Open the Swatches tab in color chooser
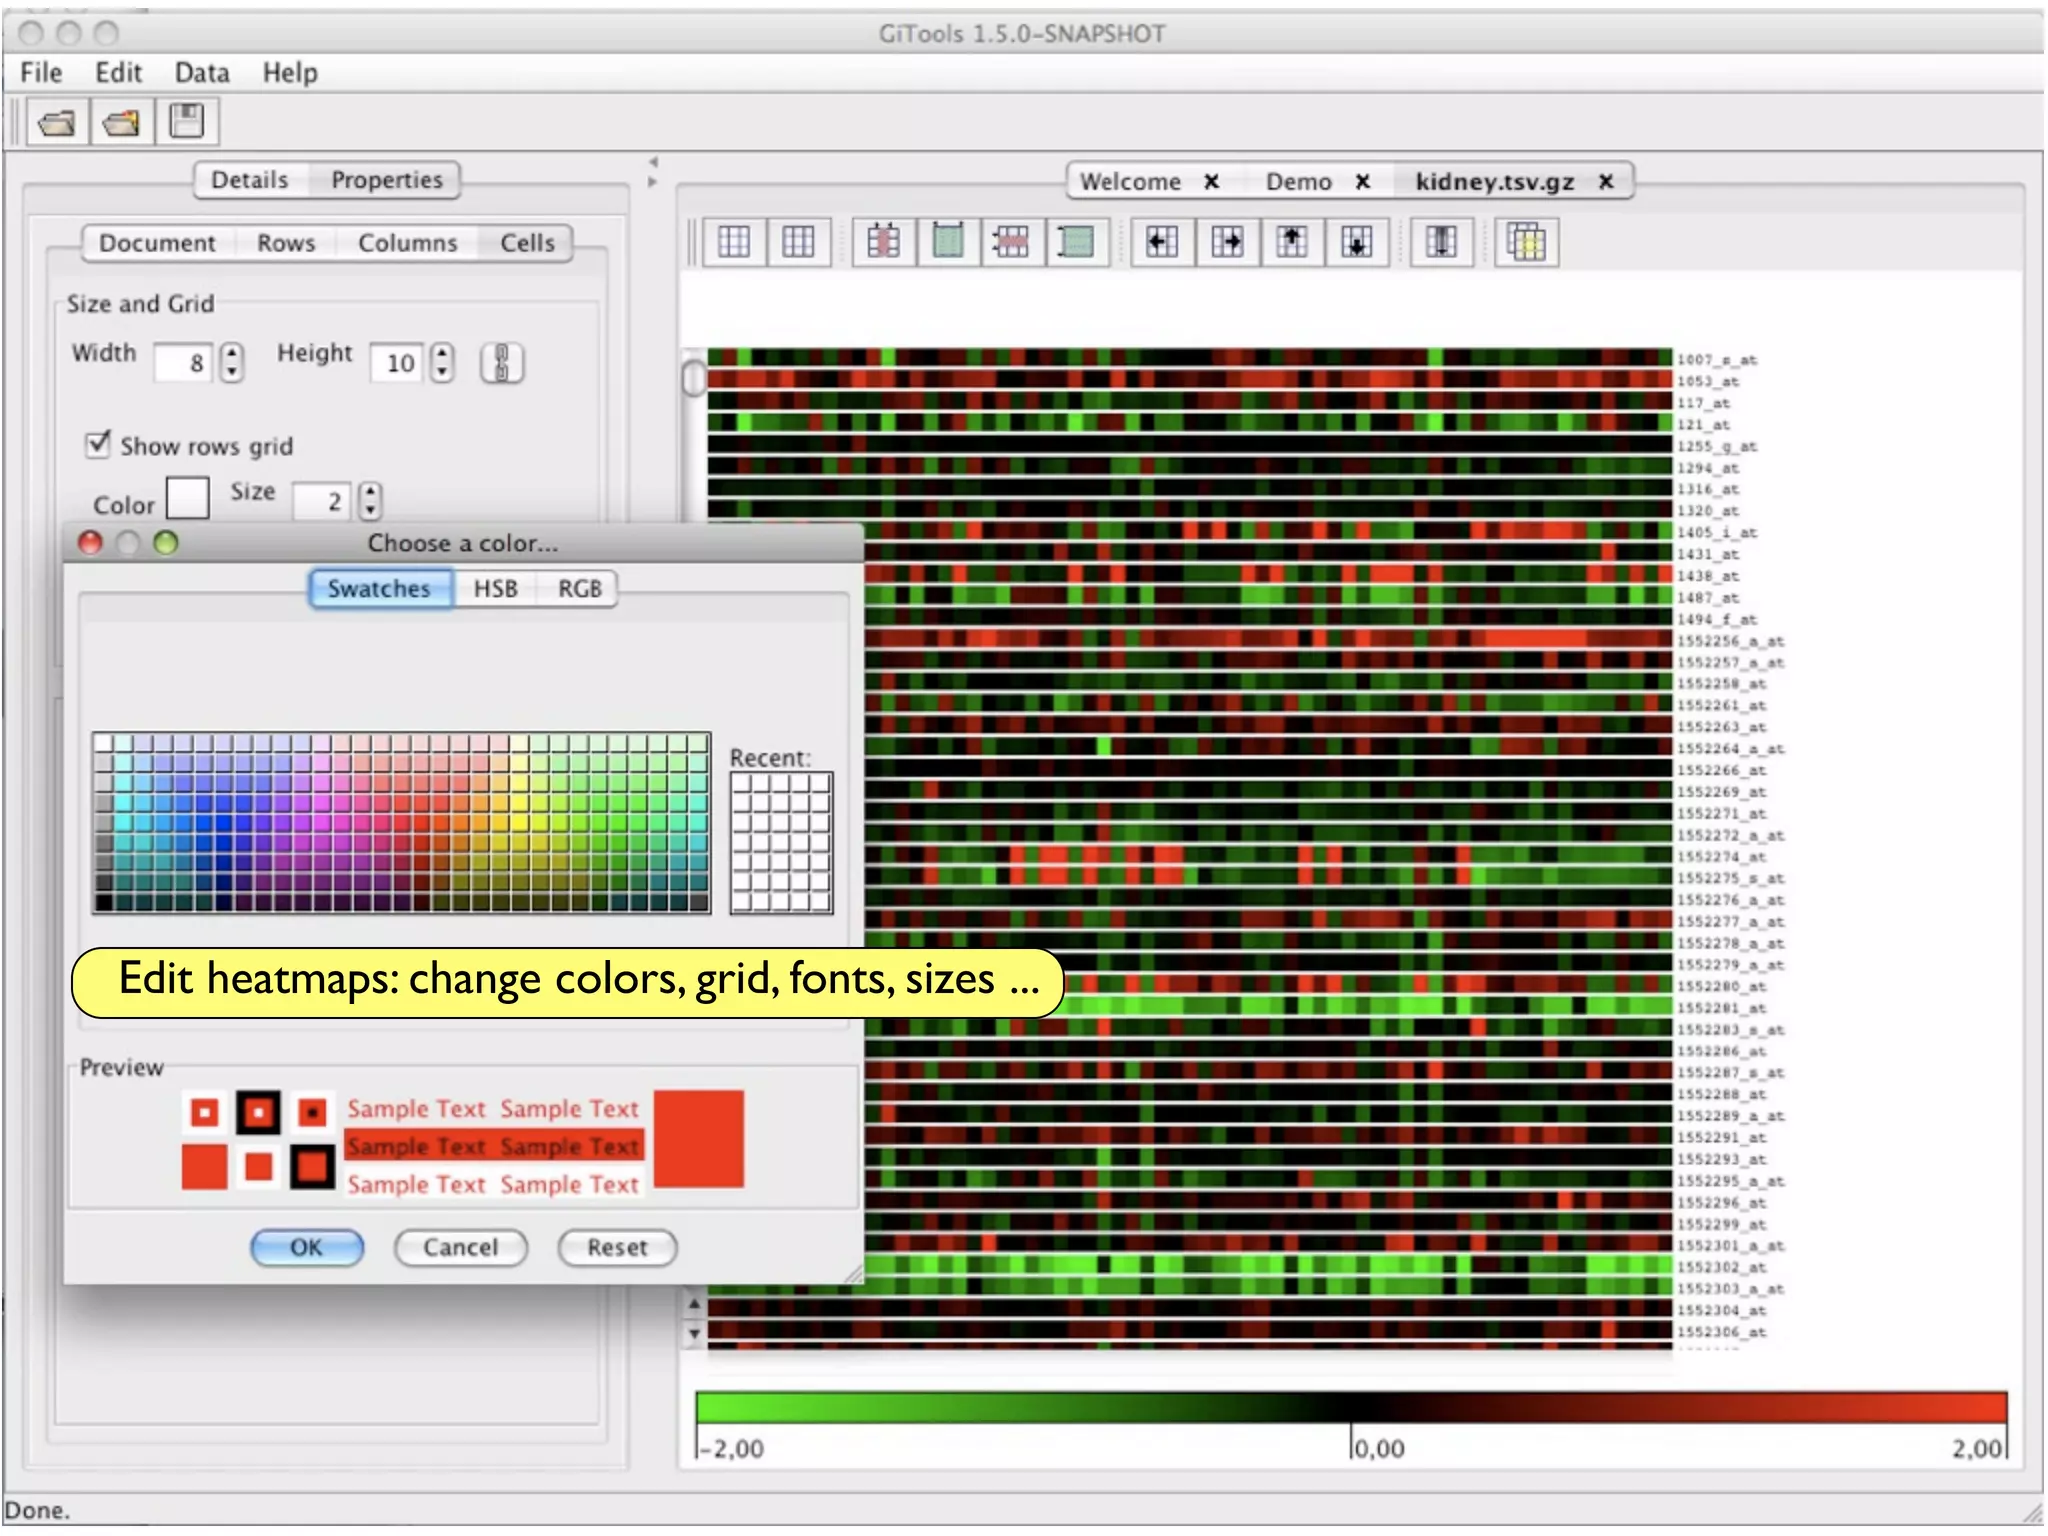The width and height of the screenshot is (2048, 1536). (379, 588)
